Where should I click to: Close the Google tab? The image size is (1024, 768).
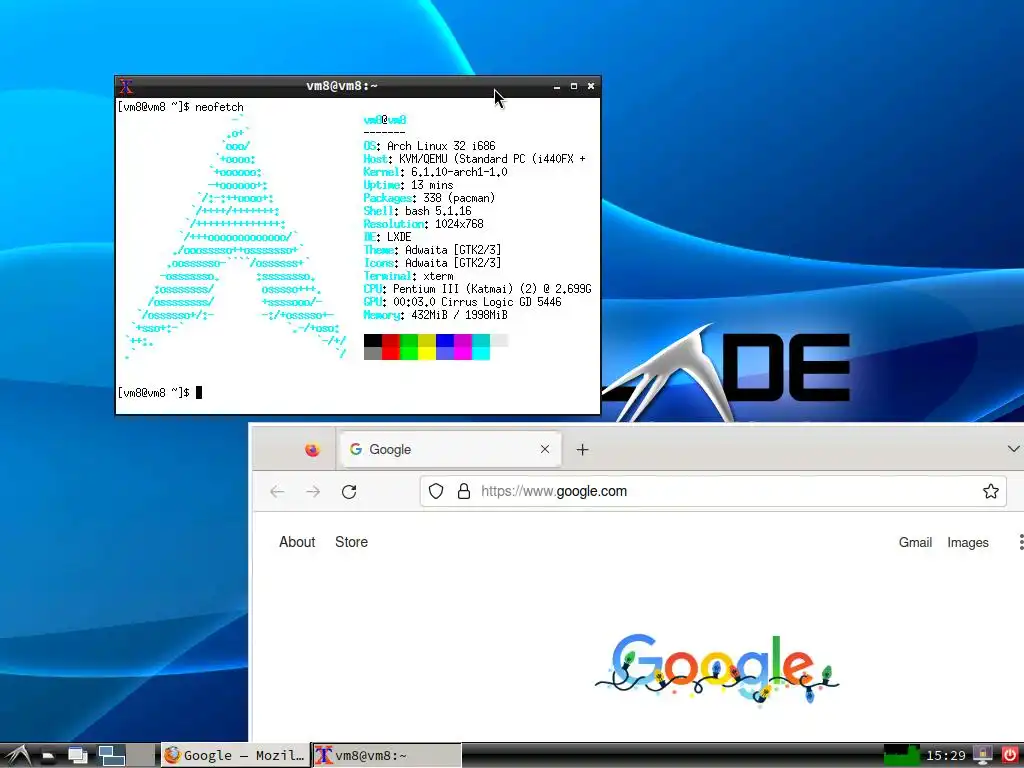pyautogui.click(x=545, y=449)
